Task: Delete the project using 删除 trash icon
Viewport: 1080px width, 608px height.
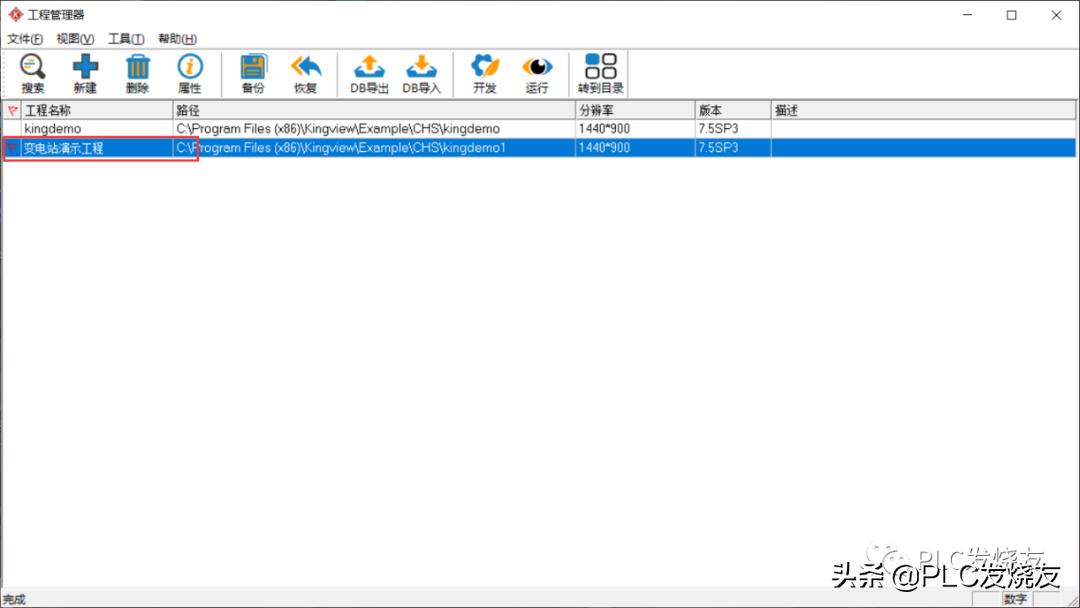Action: 137,74
